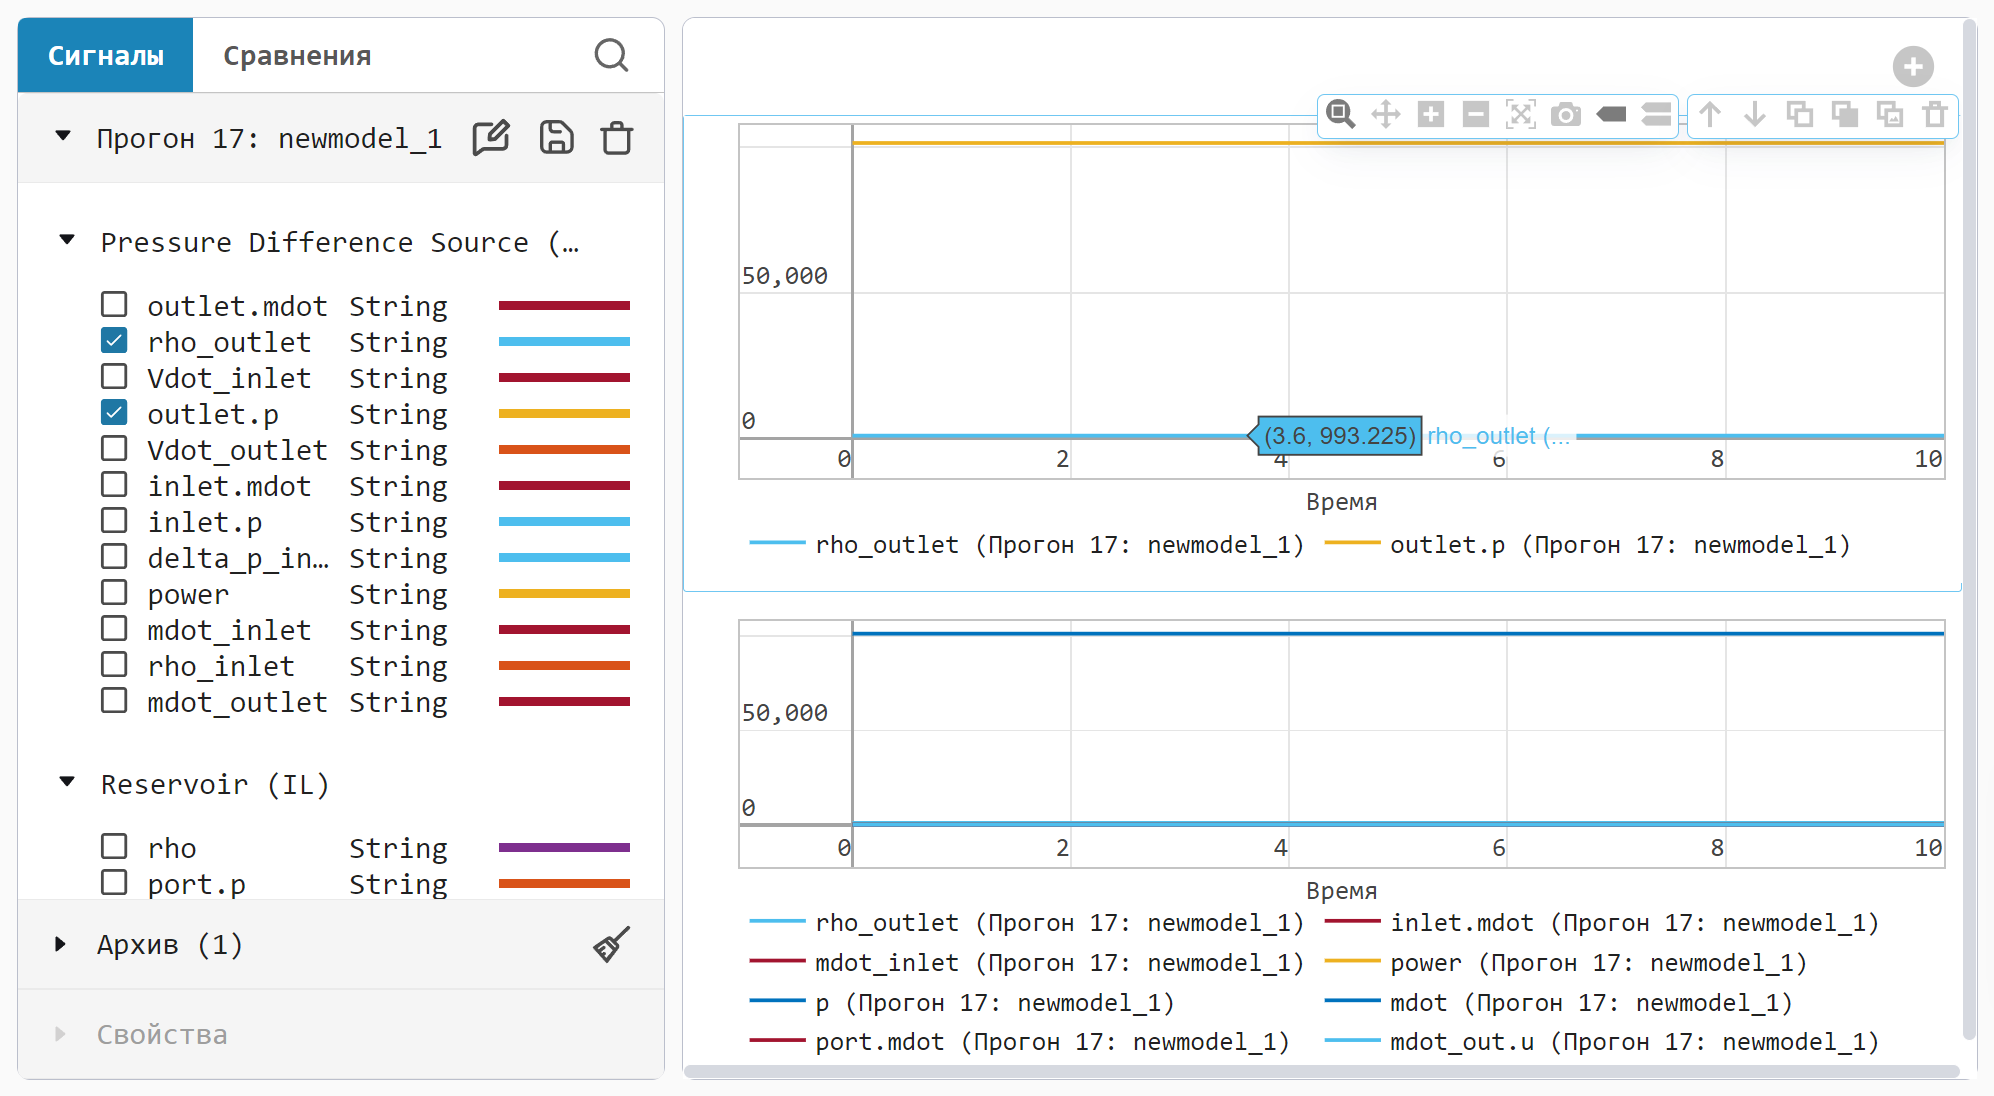The height and width of the screenshot is (1096, 1994).
Task: Check the inlet.mdot signal checkbox
Action: coord(114,484)
